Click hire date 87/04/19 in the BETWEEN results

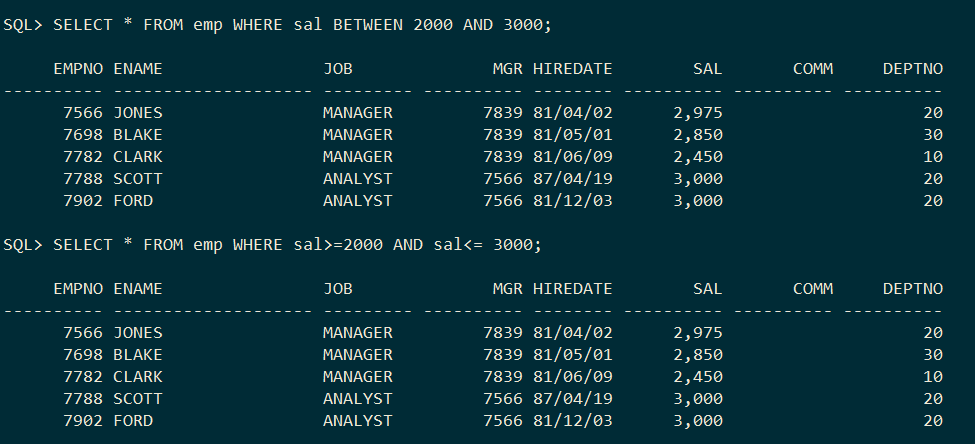point(573,179)
